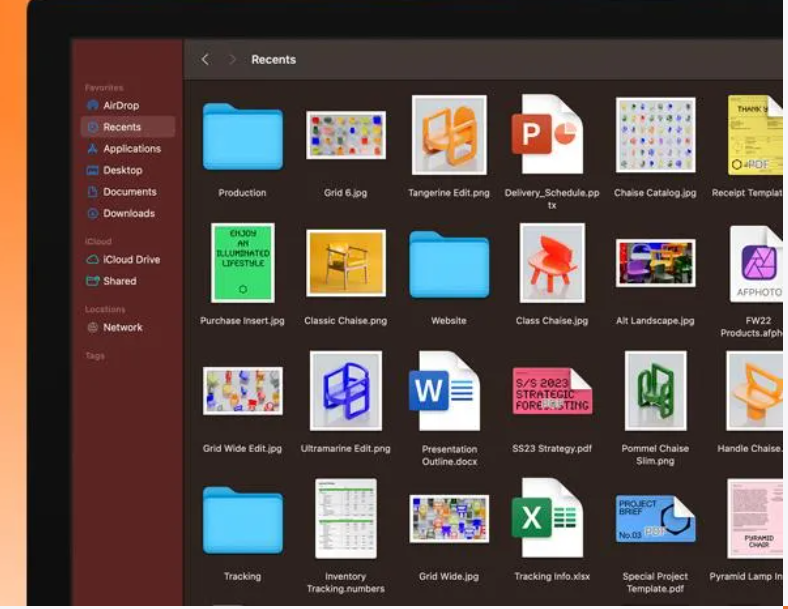
Task: Click the back navigation chevron
Action: (x=205, y=60)
